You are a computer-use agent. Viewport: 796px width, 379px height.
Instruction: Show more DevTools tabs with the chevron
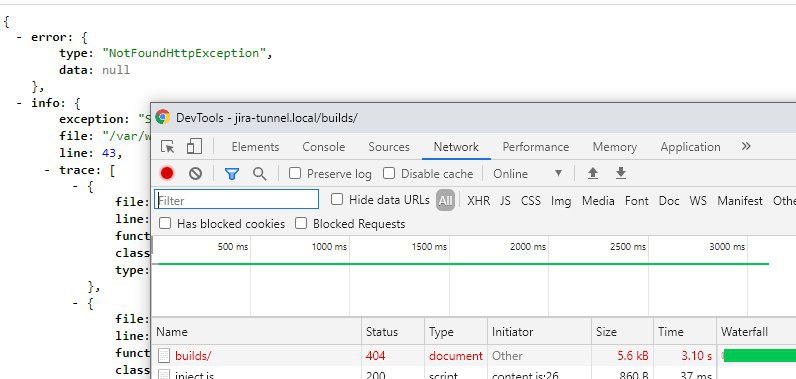(x=746, y=146)
